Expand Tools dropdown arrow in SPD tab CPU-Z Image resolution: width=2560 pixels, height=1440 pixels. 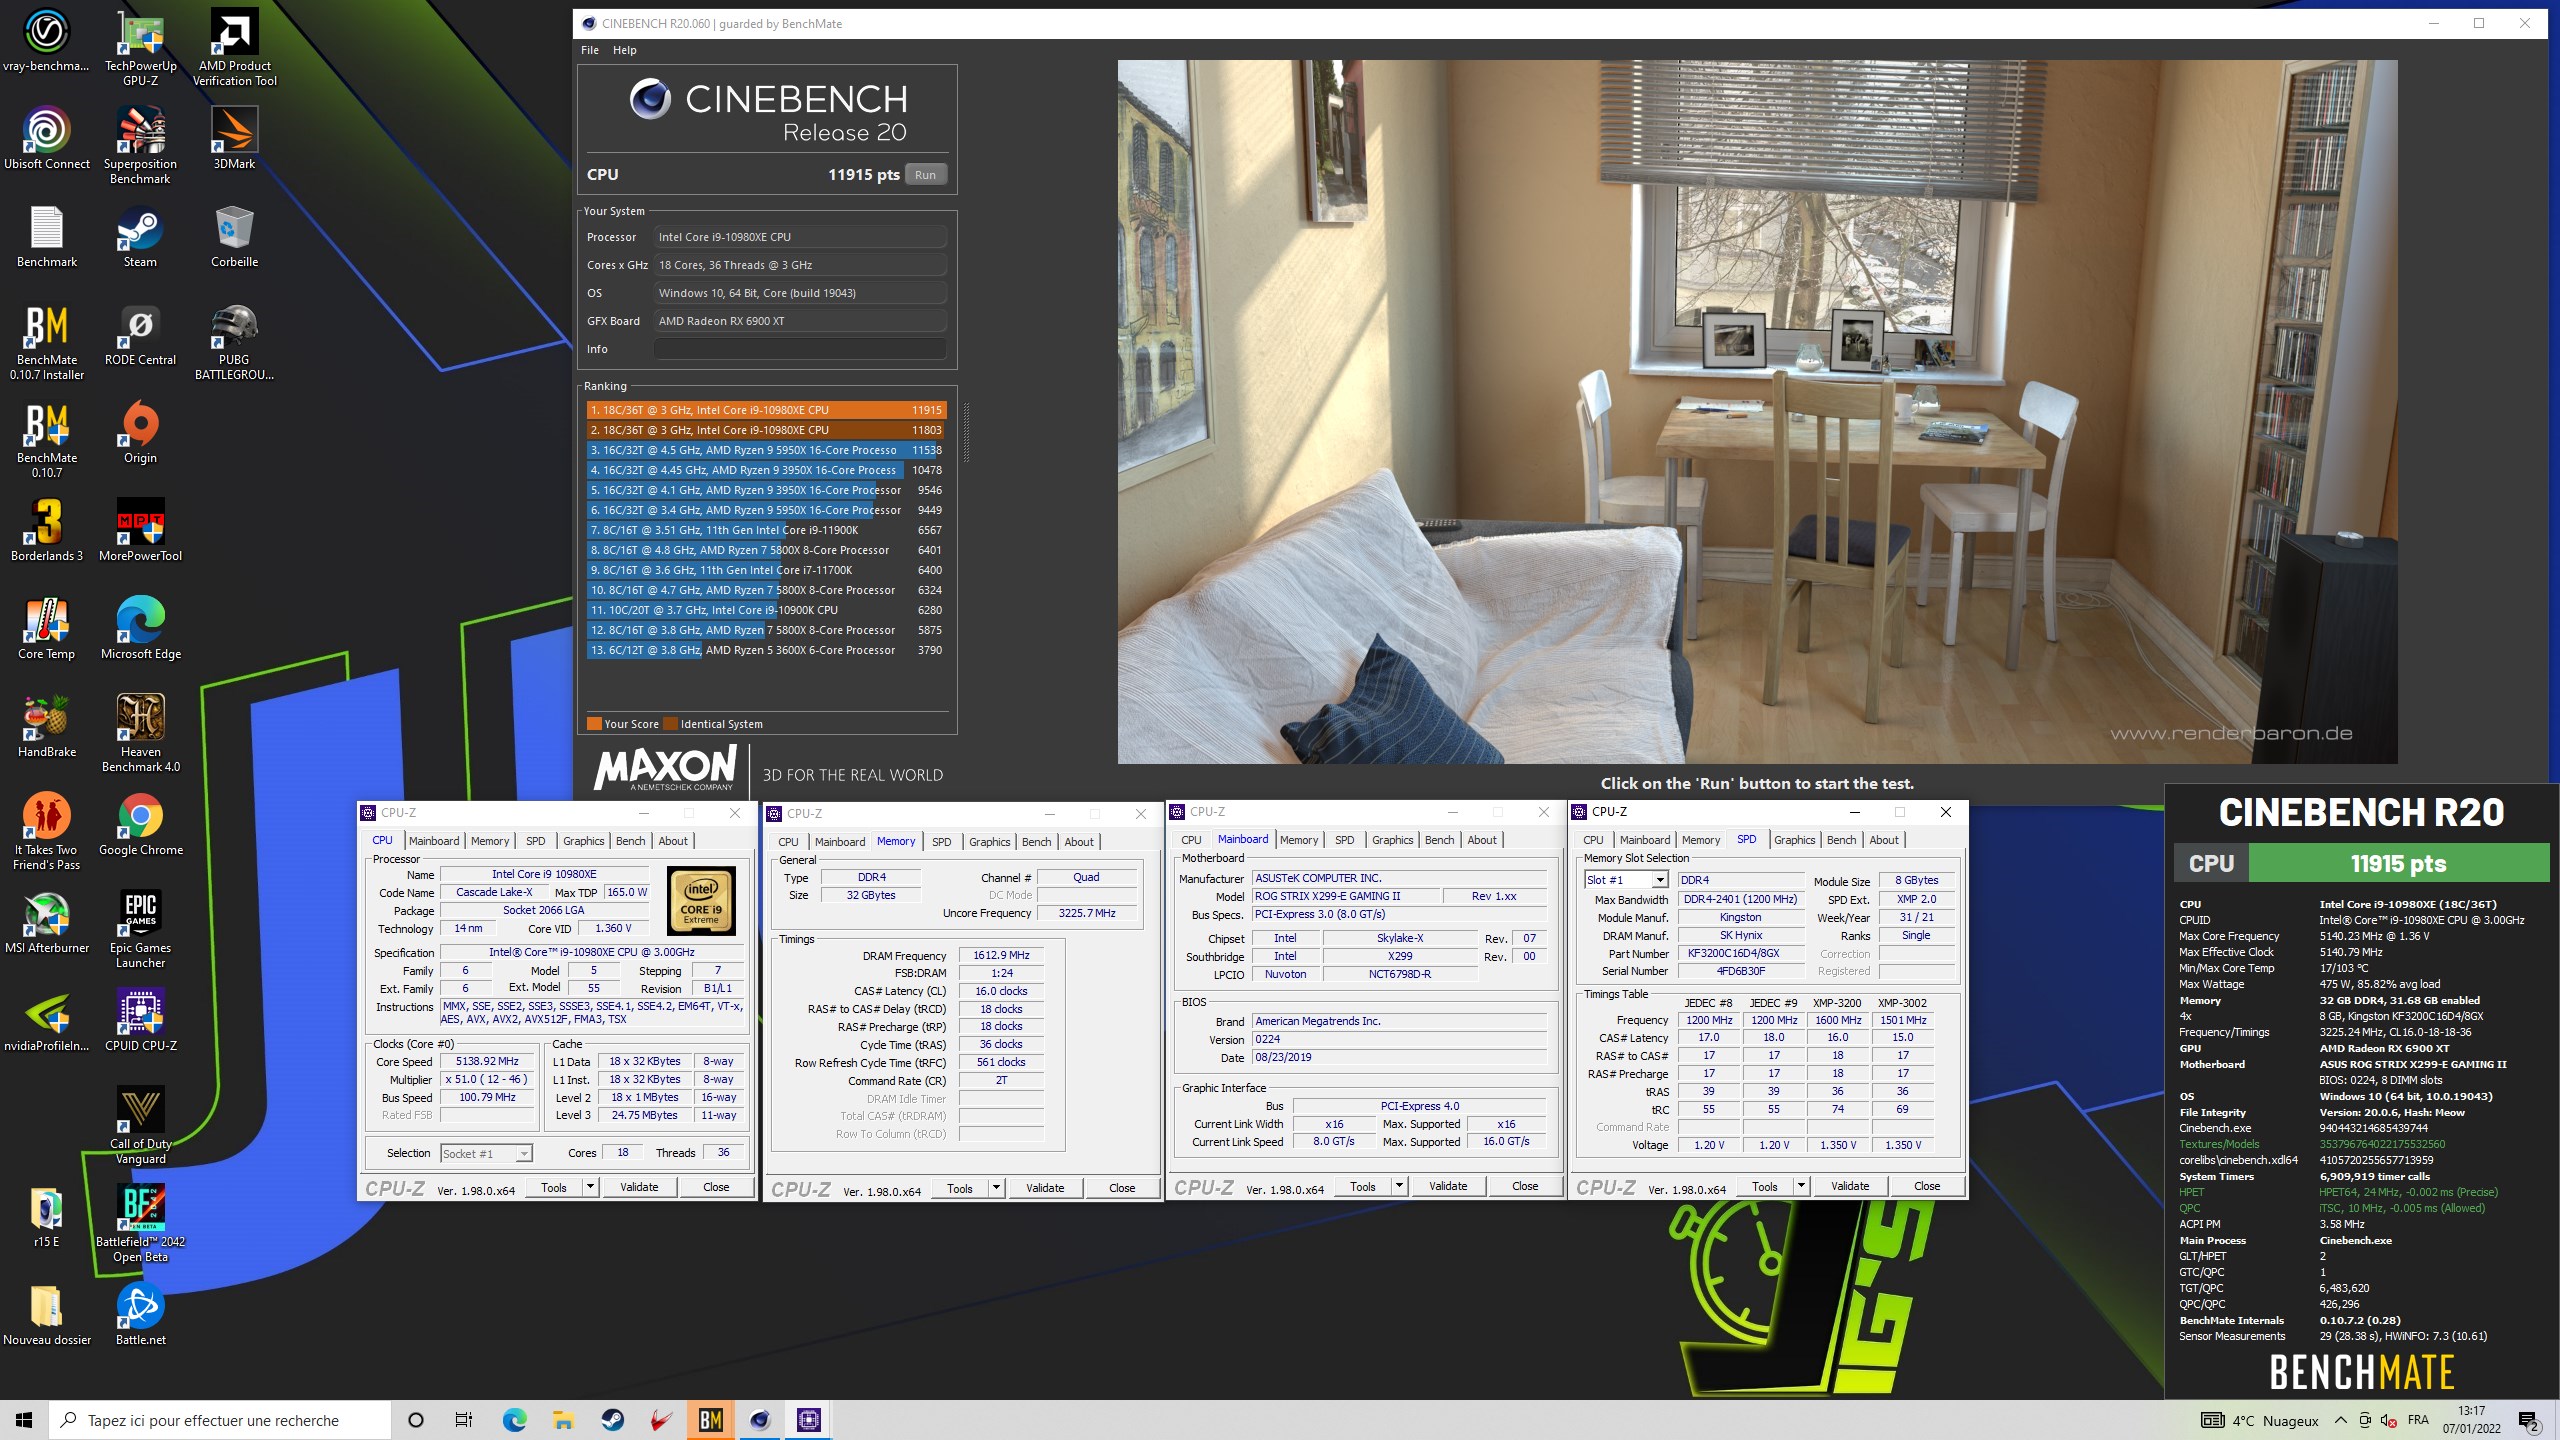(1801, 1186)
